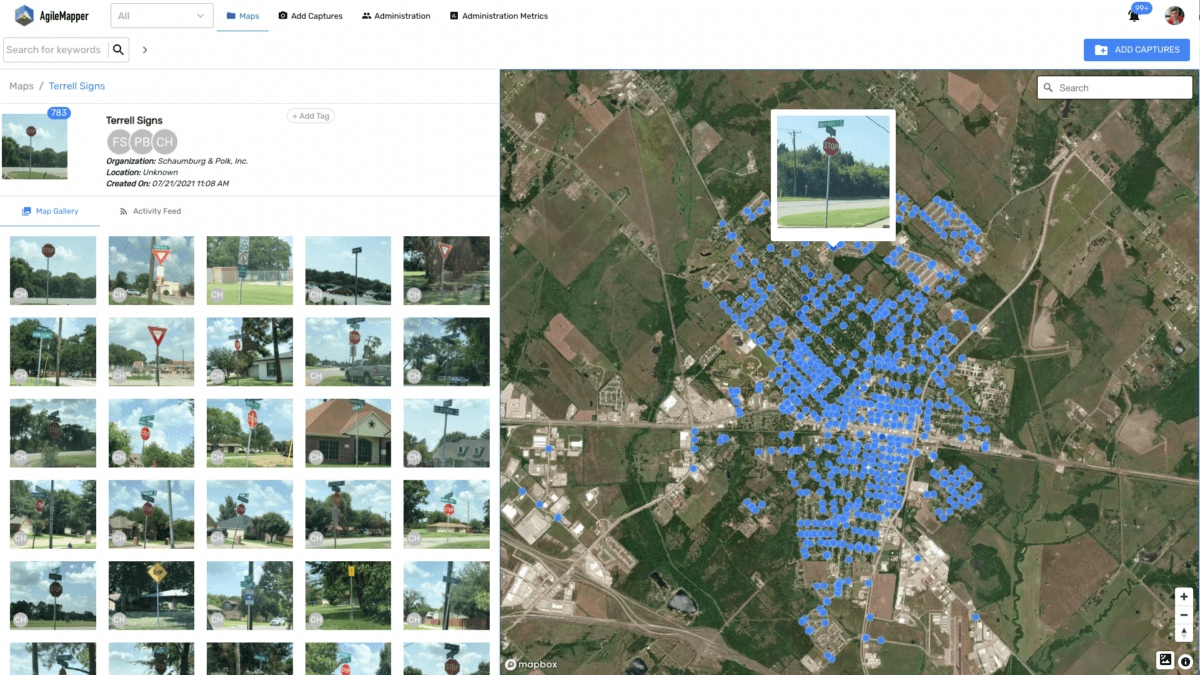Viewport: 1200px width, 675px height.
Task: Open the Maps tab
Action: point(243,16)
